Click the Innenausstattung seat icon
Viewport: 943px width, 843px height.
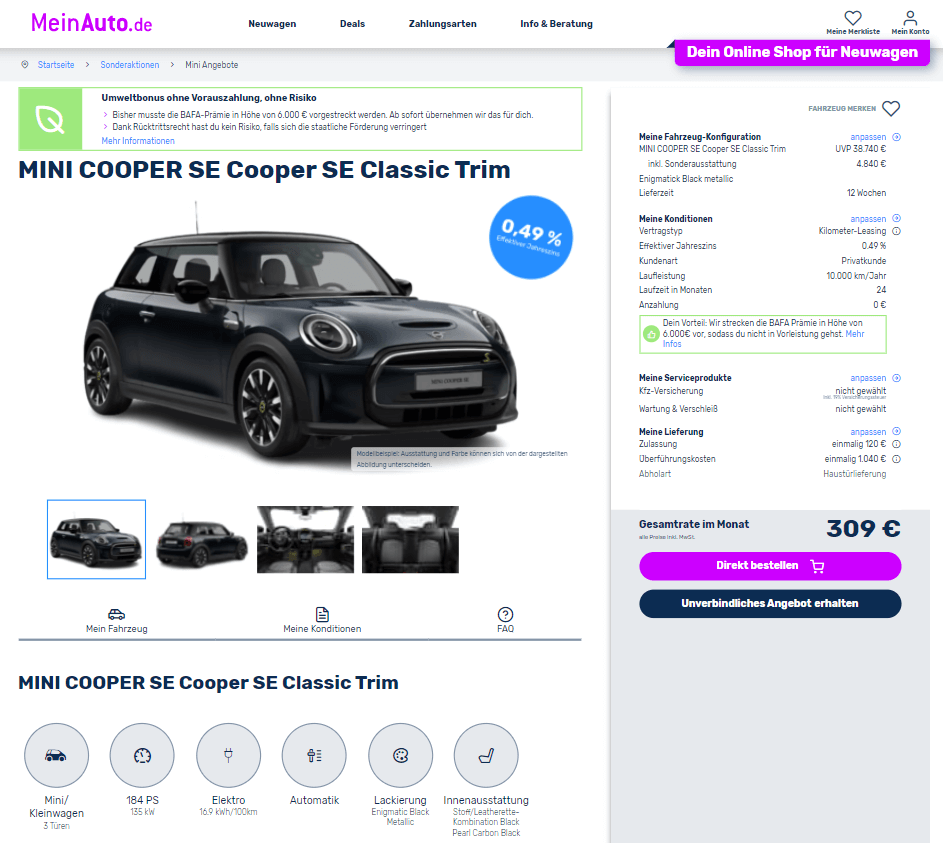pos(486,755)
